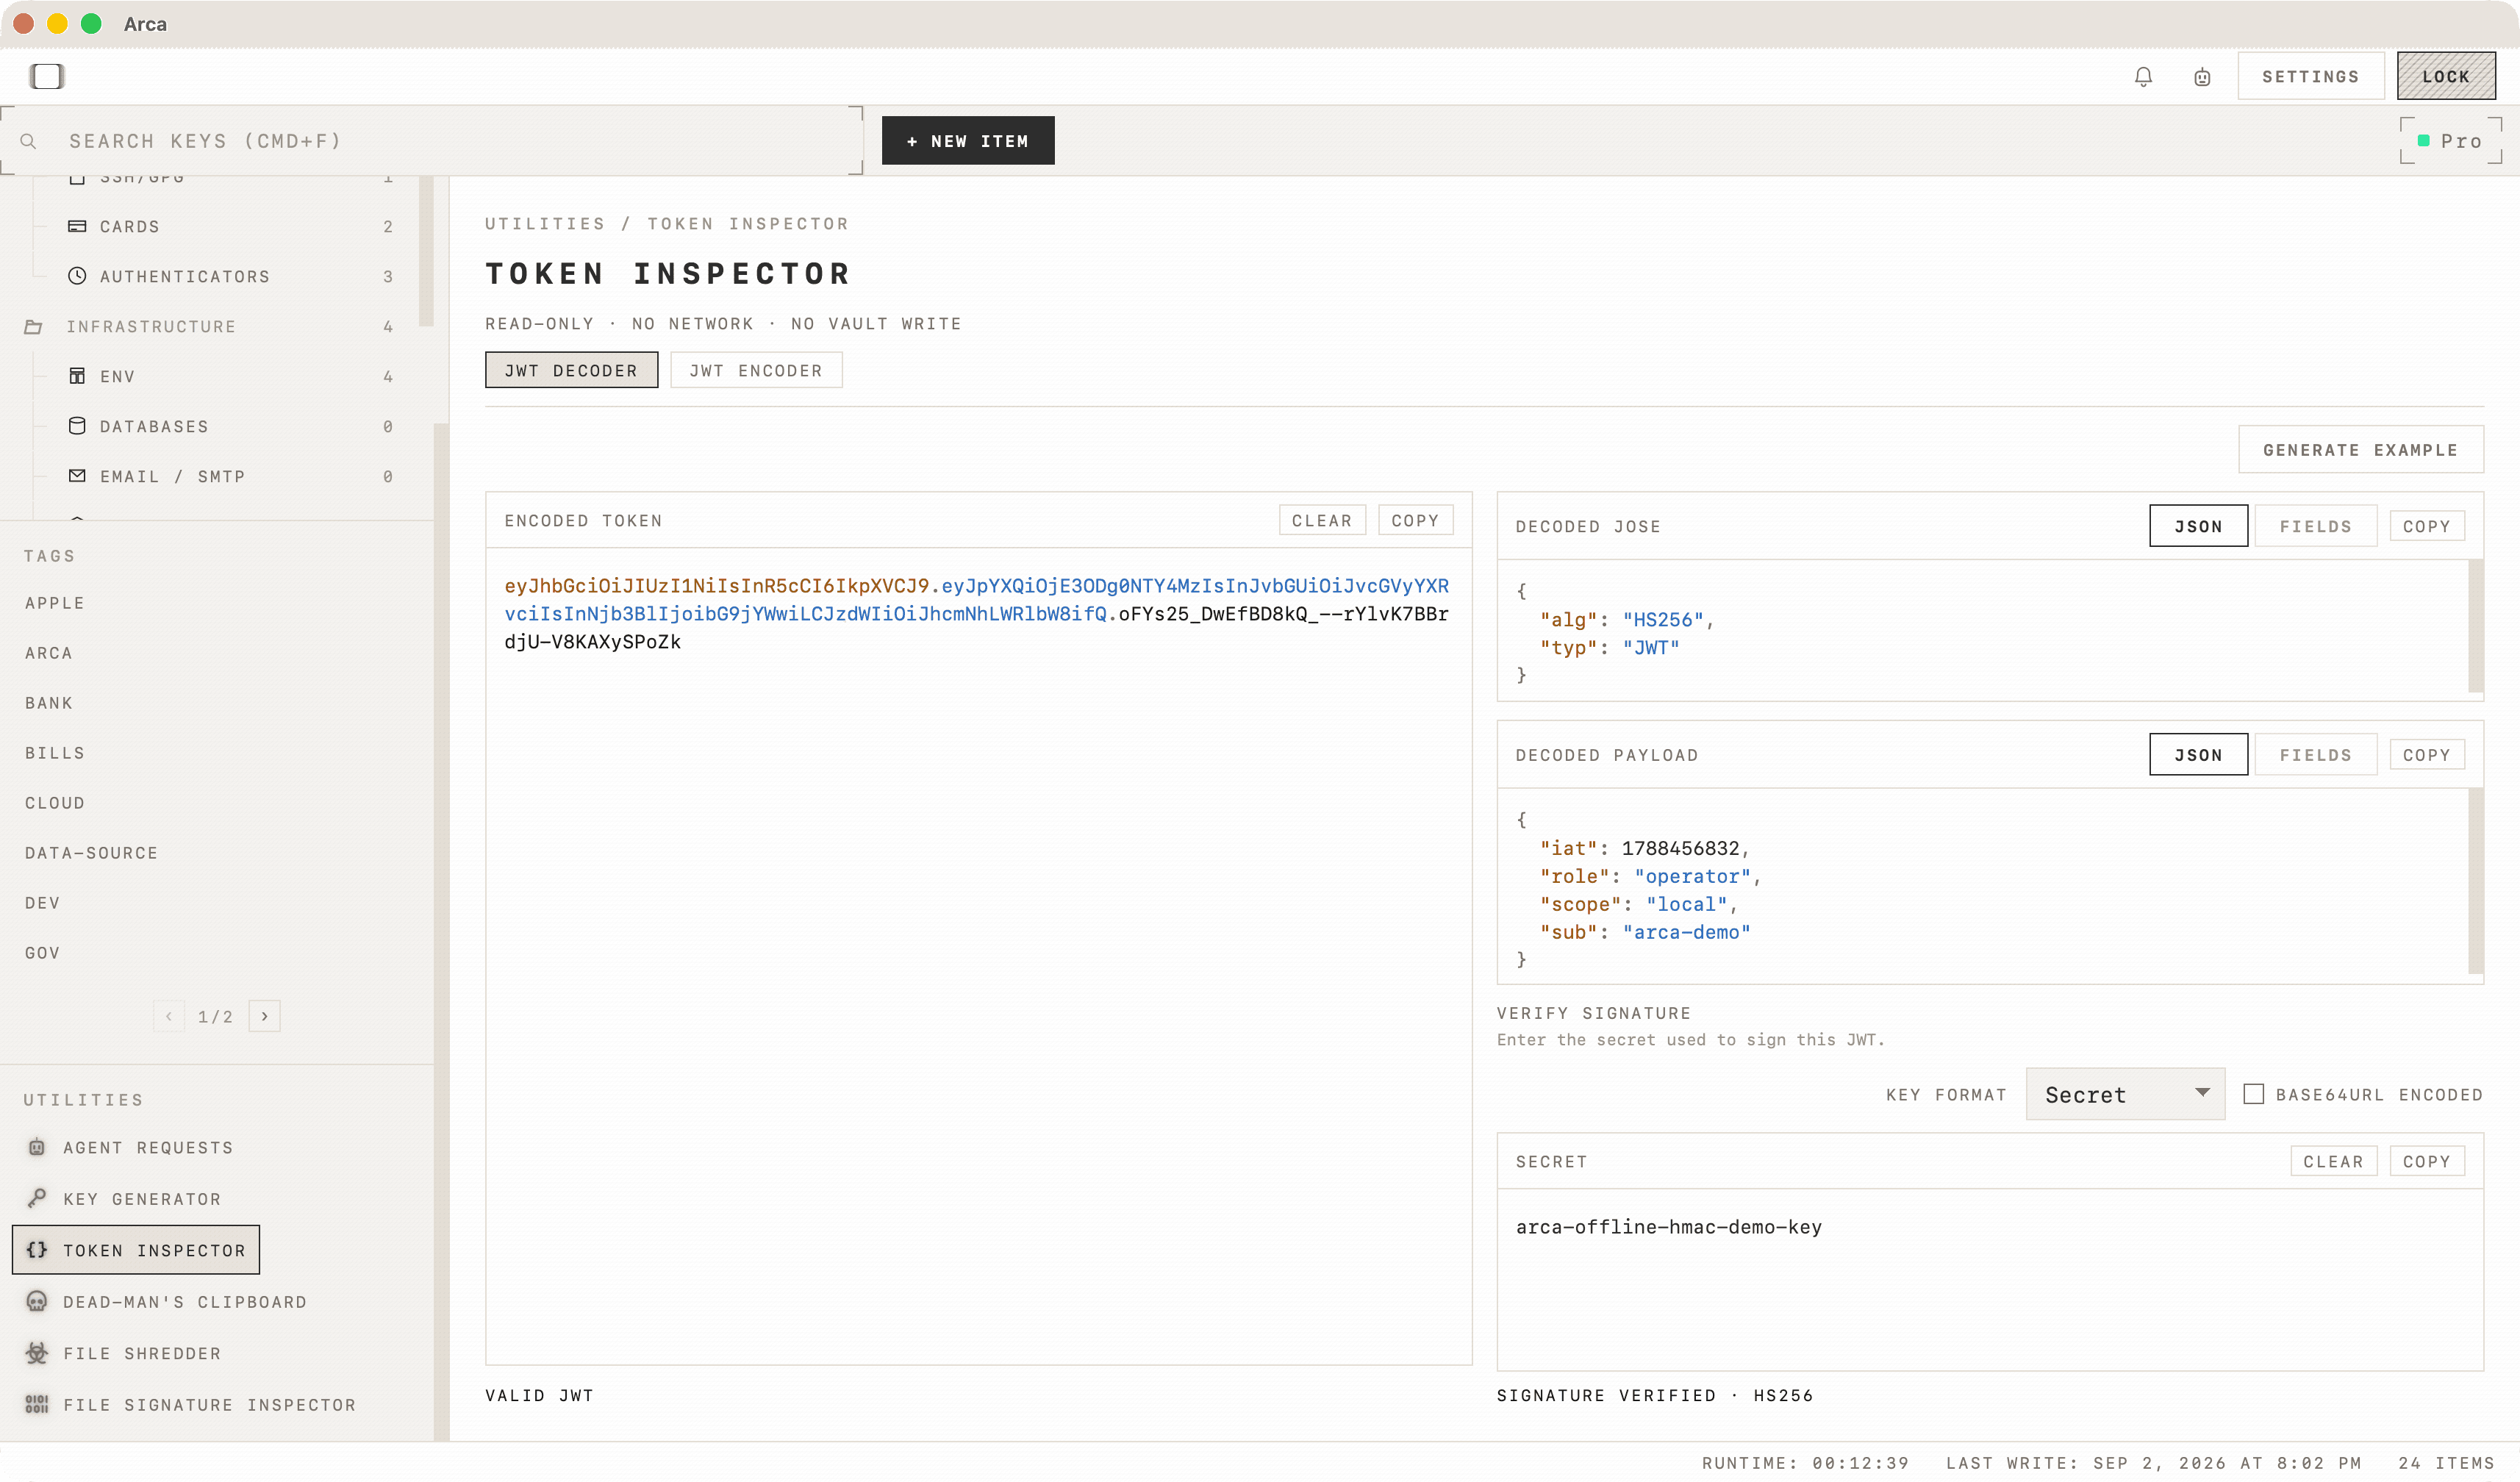Click the Decoded JOSE panel scrollbar
Screen dimensions: 2520x1482
coord(2475,626)
